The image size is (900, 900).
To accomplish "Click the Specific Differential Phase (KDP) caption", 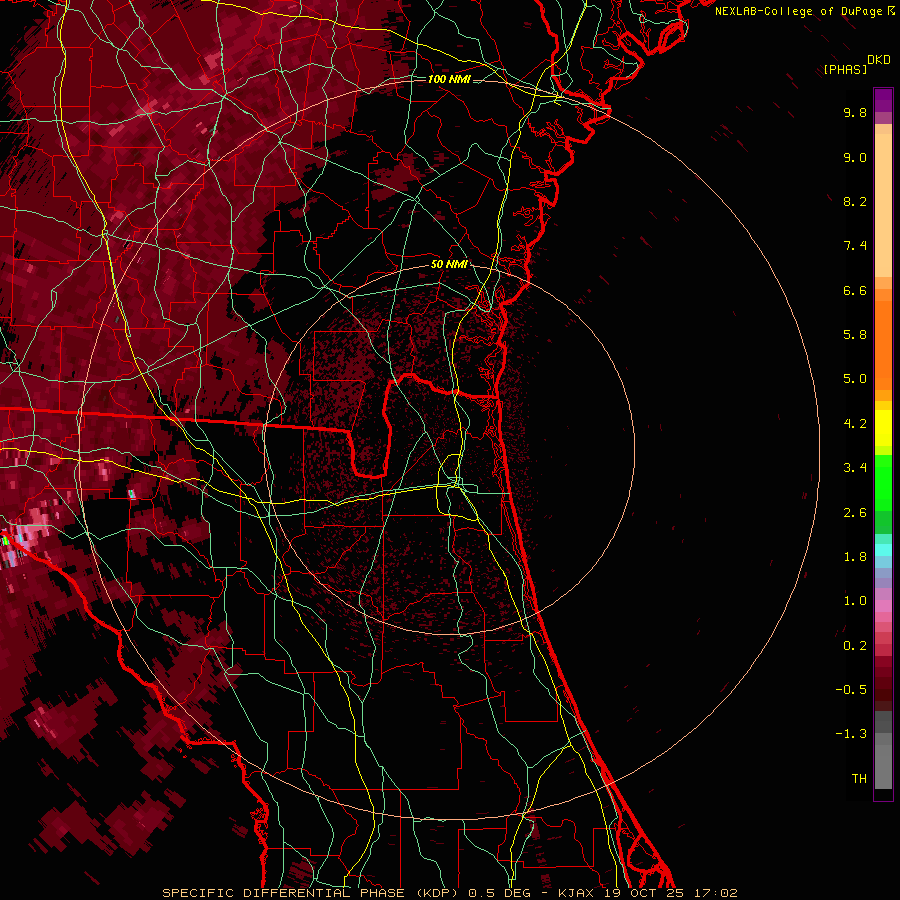I will coord(312,893).
